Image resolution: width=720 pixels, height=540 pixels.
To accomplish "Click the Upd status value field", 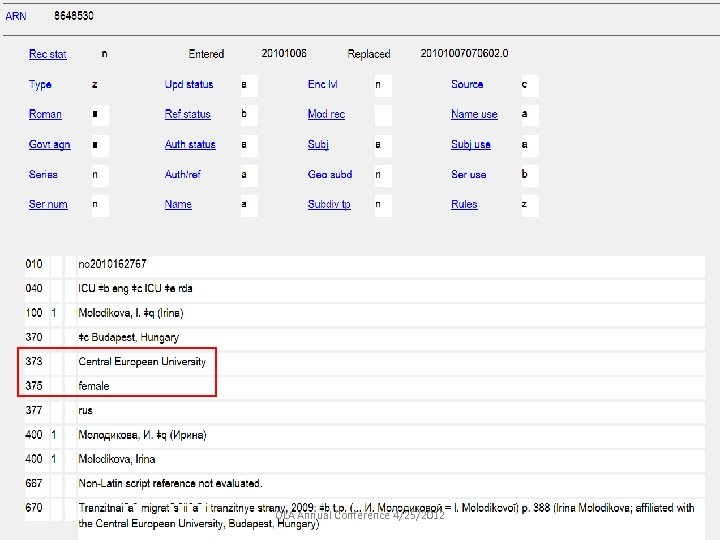I will tap(248, 85).
